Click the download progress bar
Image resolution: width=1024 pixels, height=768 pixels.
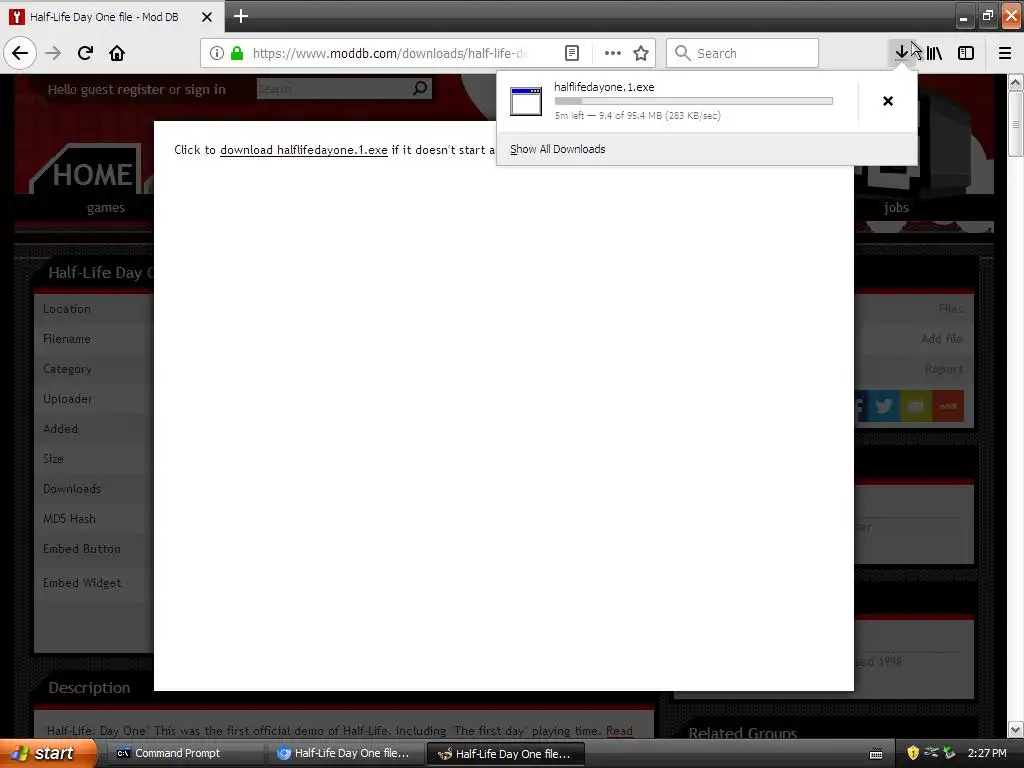(694, 101)
